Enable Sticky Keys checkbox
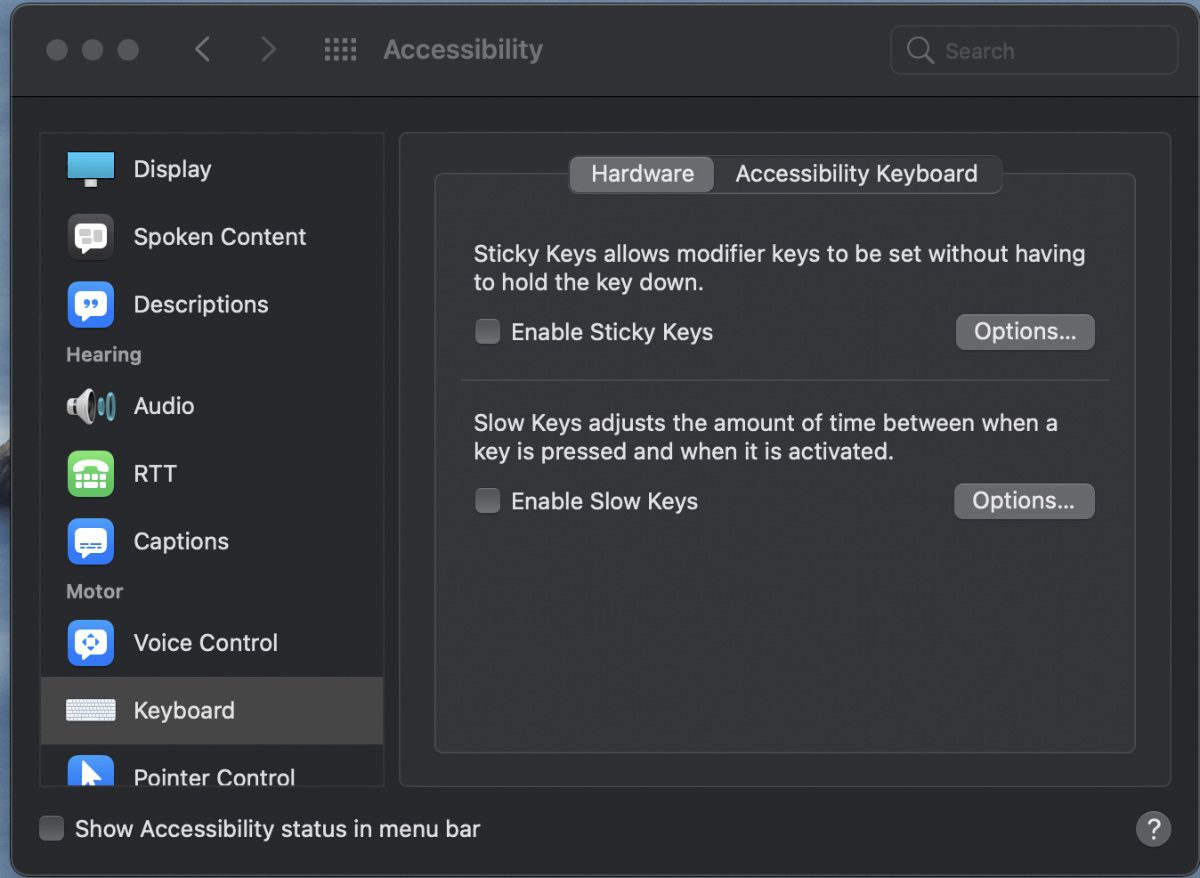 click(x=488, y=332)
